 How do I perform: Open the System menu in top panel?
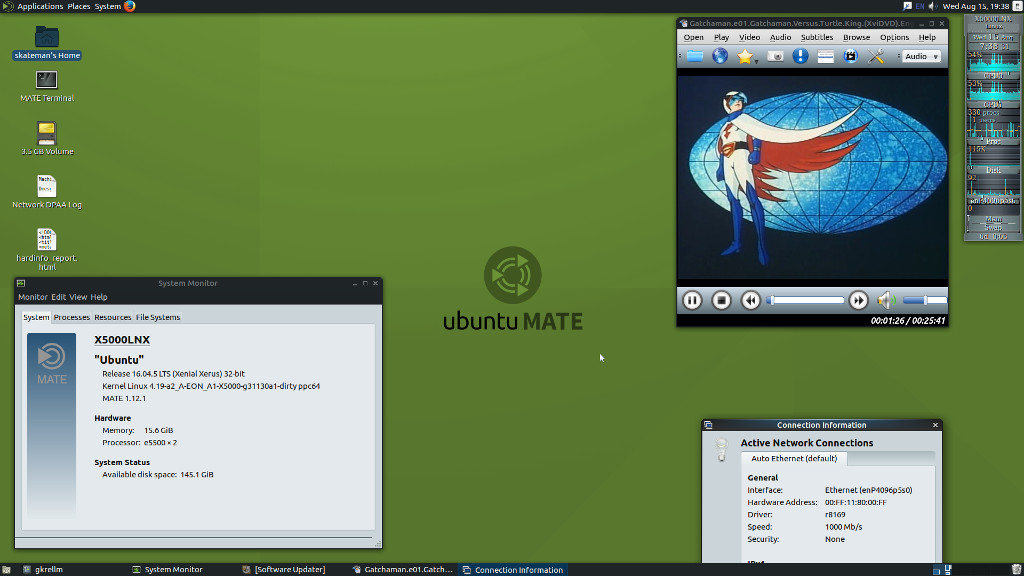(x=107, y=7)
